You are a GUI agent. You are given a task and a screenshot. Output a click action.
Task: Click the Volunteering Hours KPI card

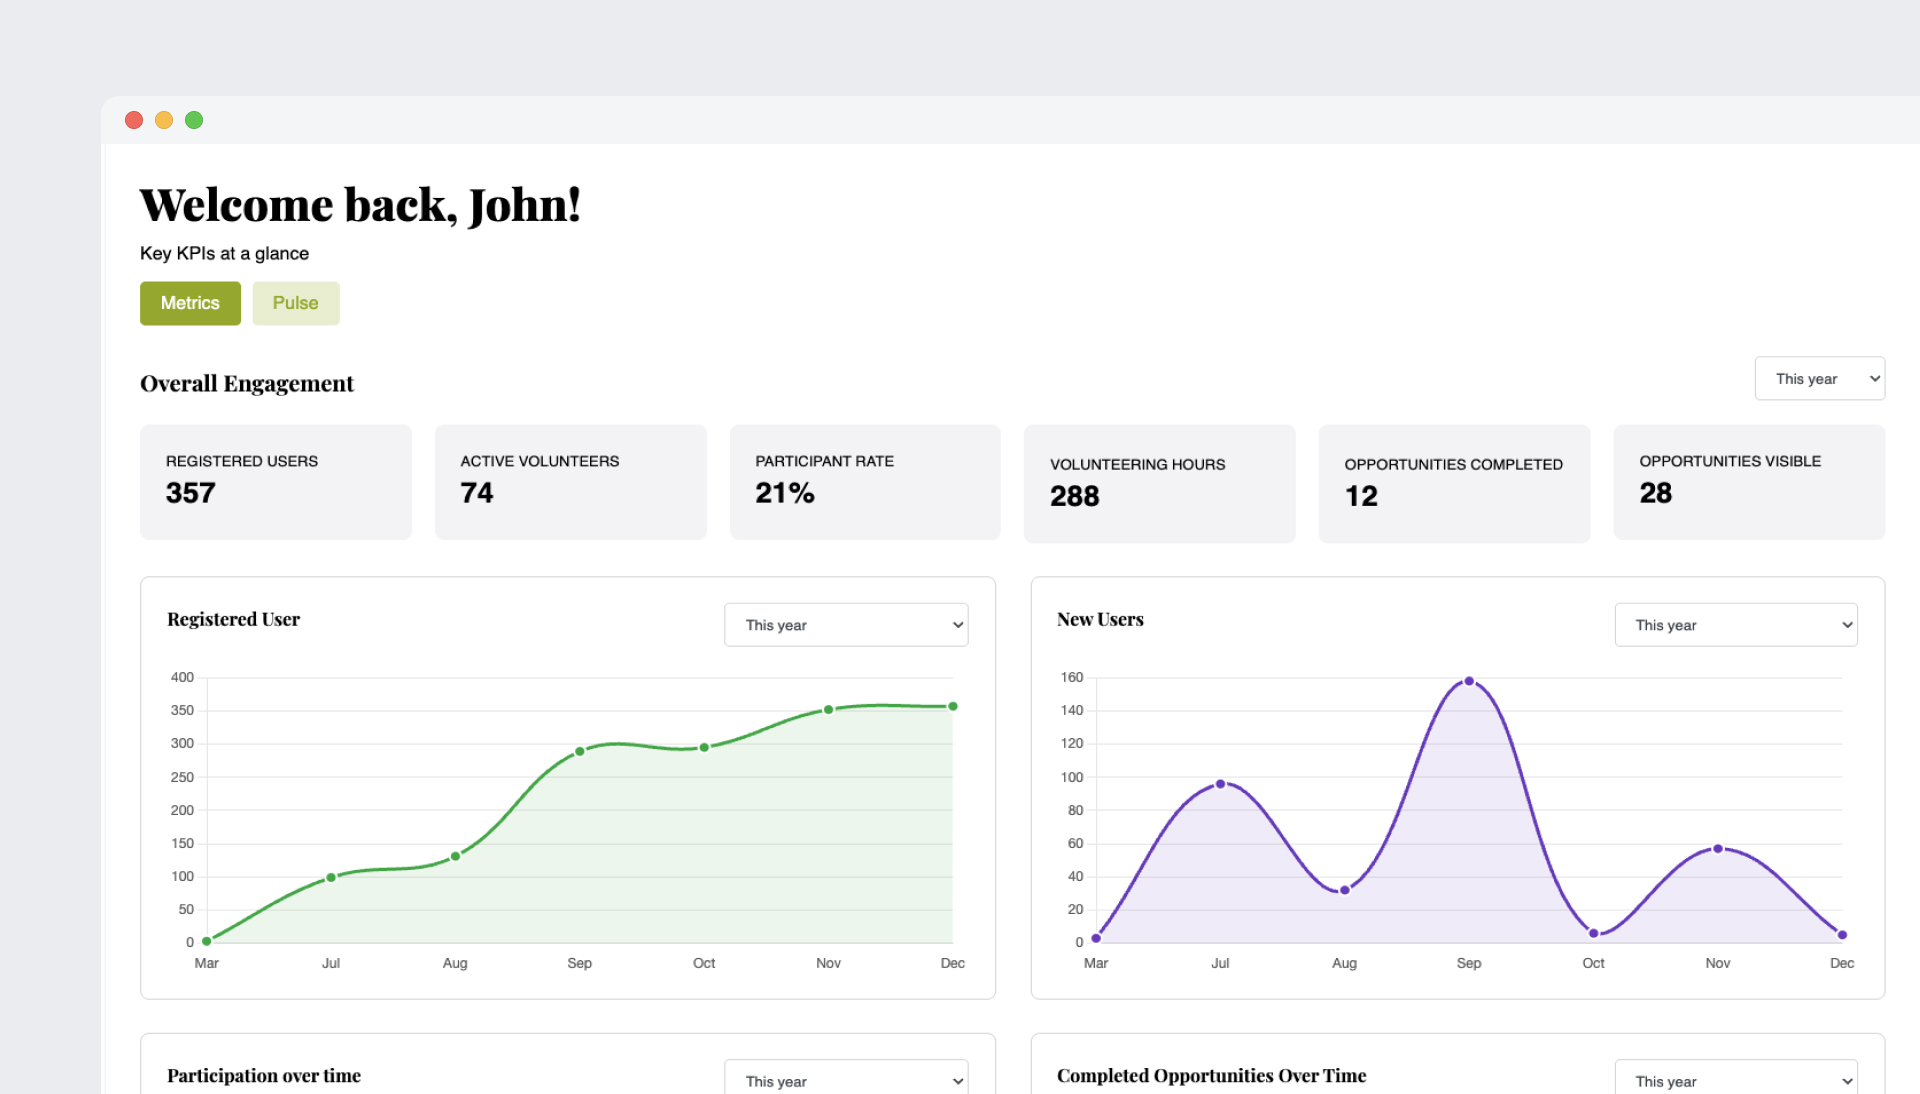[1159, 484]
